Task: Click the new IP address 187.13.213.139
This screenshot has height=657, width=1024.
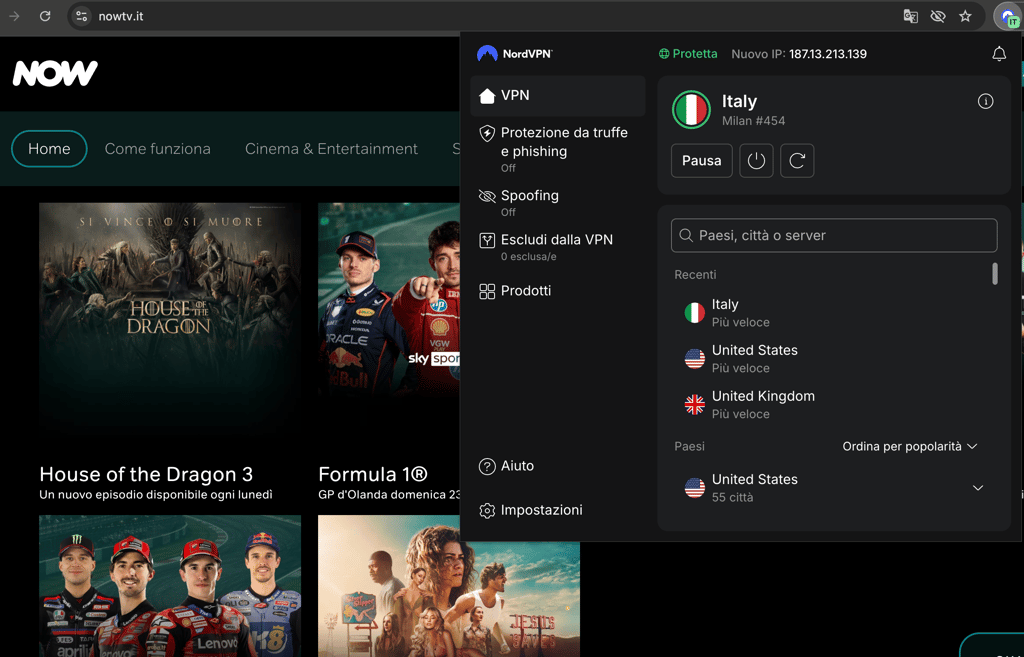Action: point(827,54)
